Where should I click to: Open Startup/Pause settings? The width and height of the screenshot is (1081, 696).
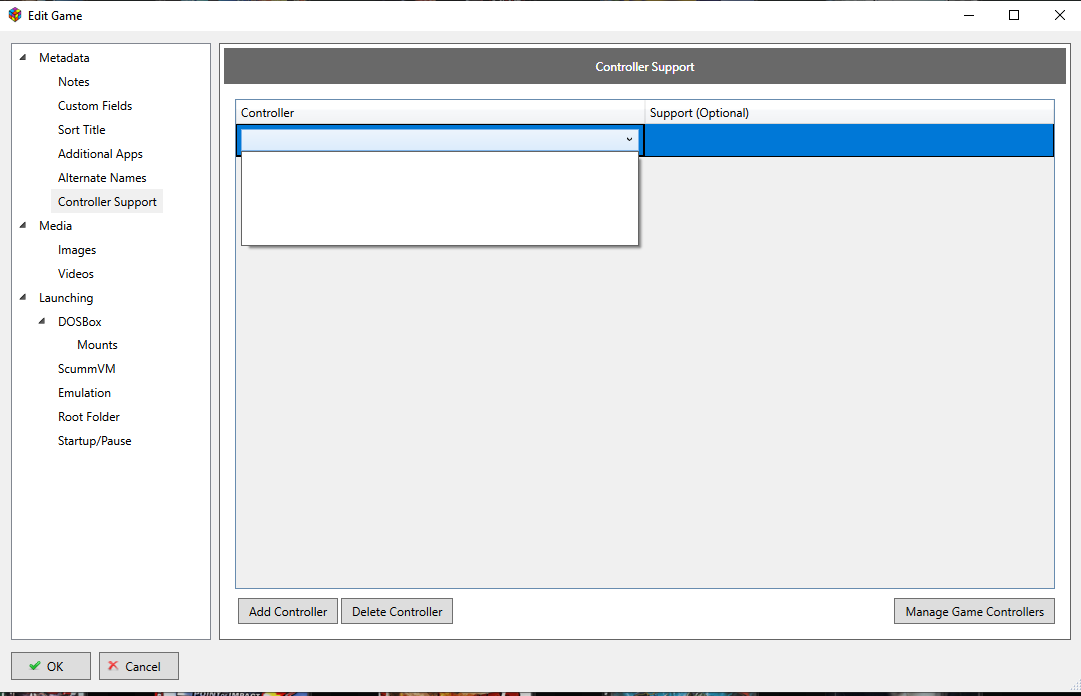coord(94,441)
